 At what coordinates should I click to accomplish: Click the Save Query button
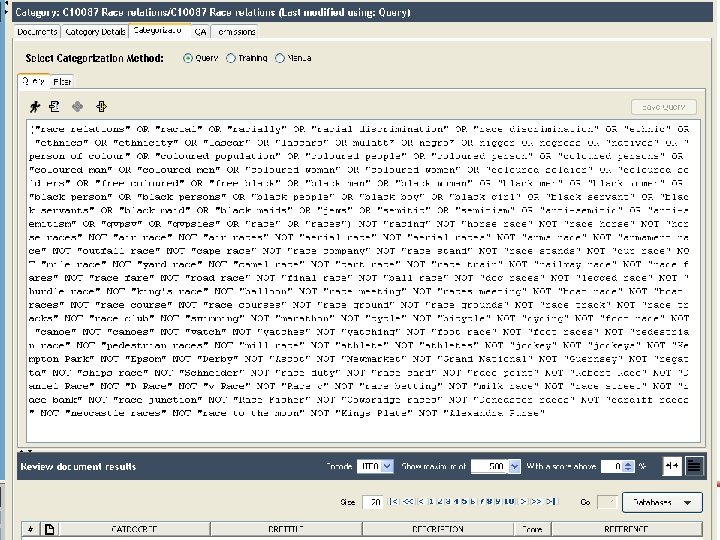[x=664, y=107]
